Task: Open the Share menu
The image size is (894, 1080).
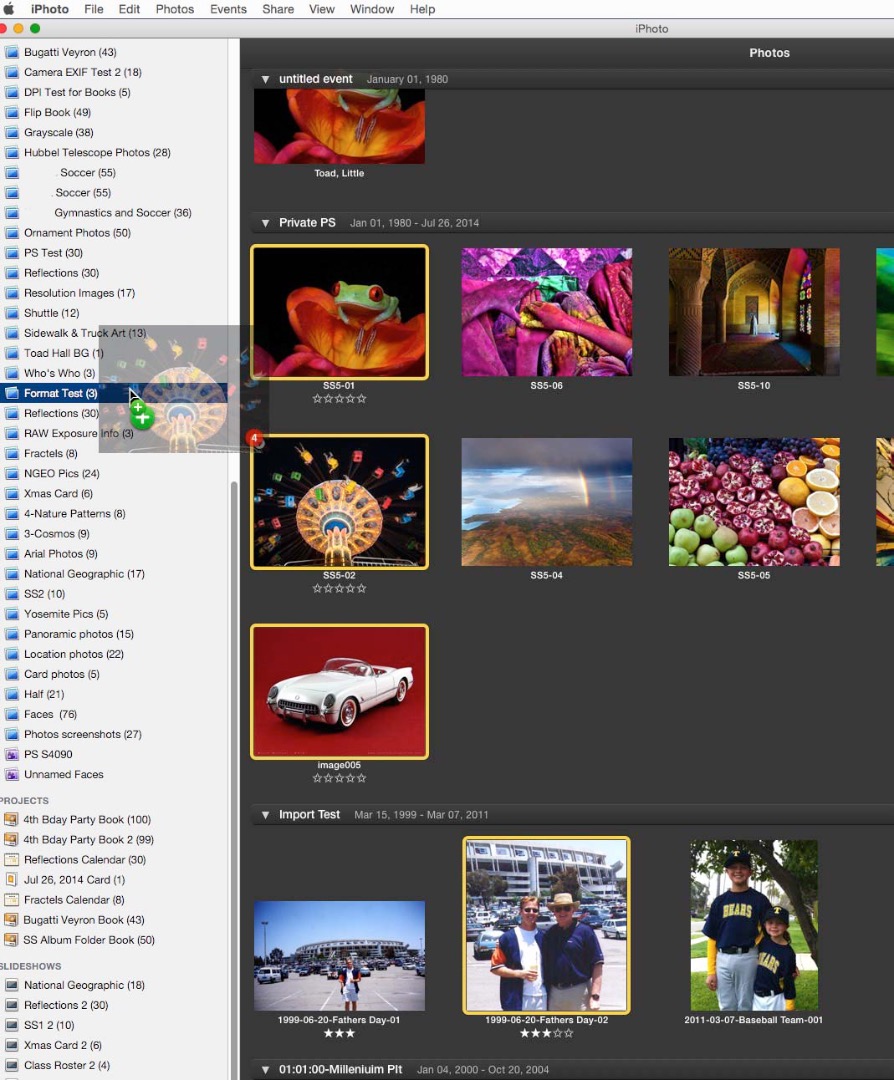Action: pos(278,9)
